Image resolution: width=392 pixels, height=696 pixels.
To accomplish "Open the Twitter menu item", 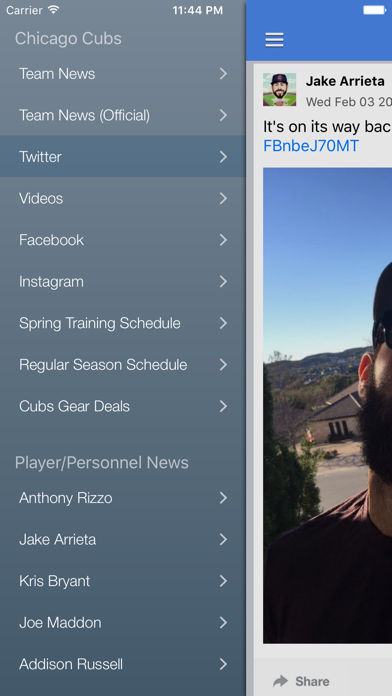I will pyautogui.click(x=123, y=157).
